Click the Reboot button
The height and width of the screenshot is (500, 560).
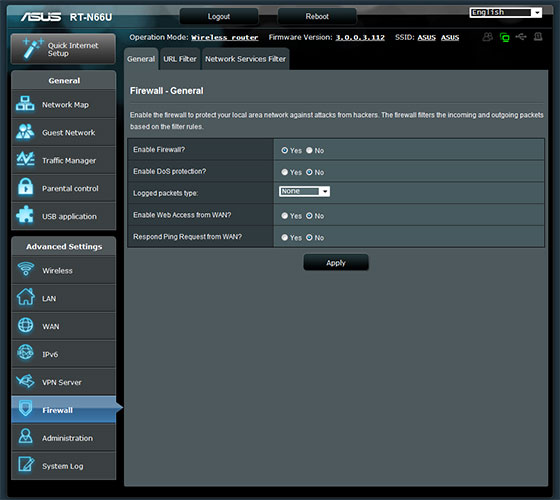click(317, 16)
